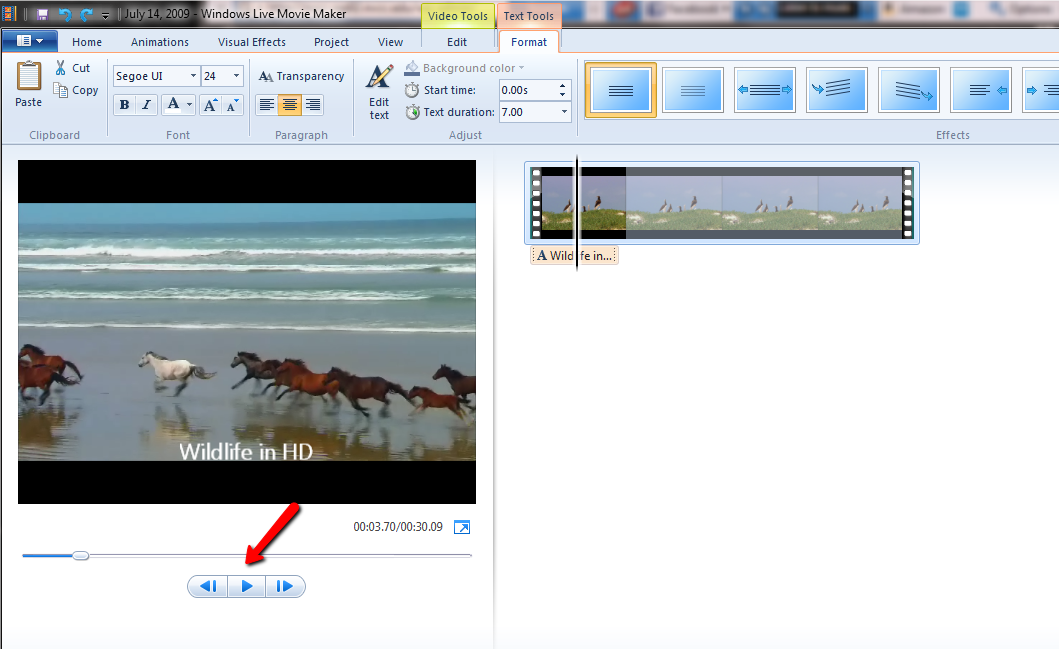Select the stretch text effect with arrows
This screenshot has height=649, width=1059.
click(x=765, y=90)
